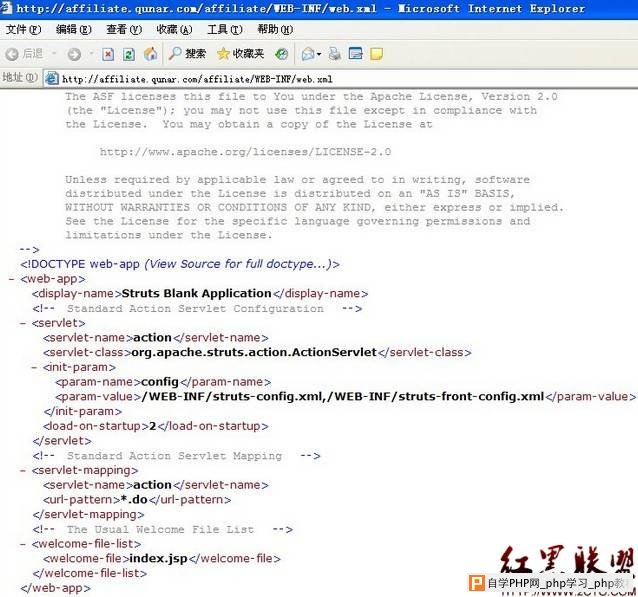Click 'action' servlet-name inside servlet-mapping
The image size is (638, 597).
click(153, 485)
